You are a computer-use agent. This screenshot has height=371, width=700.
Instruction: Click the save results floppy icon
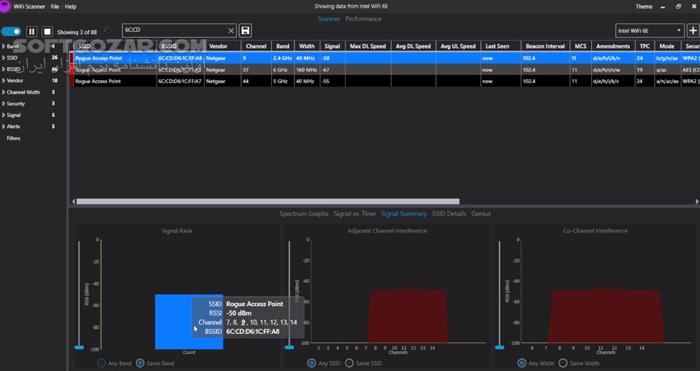click(245, 30)
